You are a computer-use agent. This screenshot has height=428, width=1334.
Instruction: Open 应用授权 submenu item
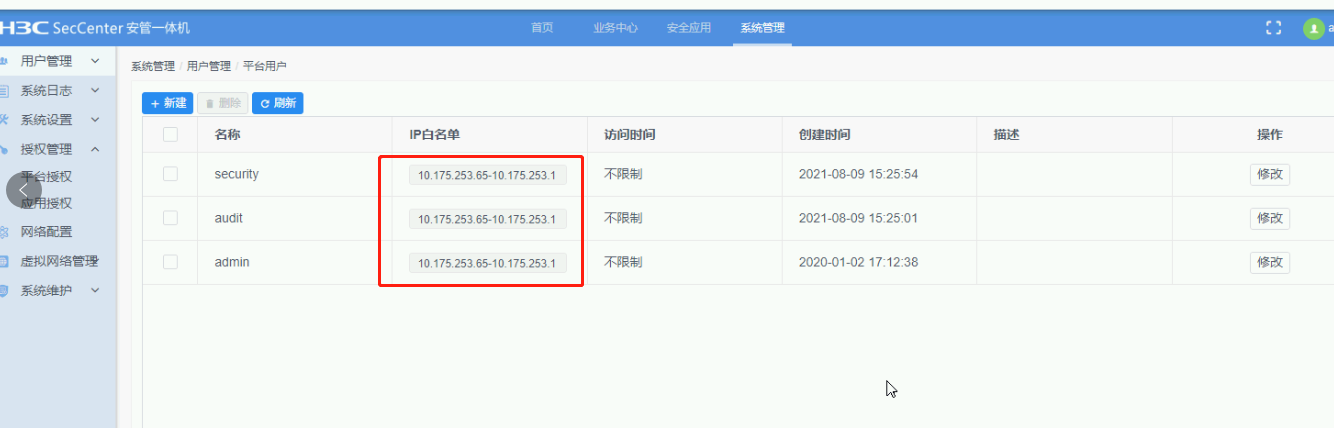pyautogui.click(x=46, y=203)
